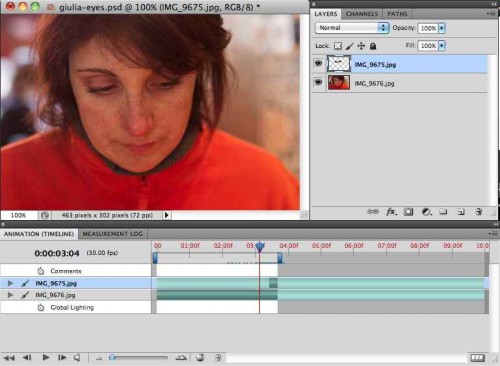Click altered-video brush icon for IMG_9675.jpg track
Viewport: 500px width, 366px height.
(25, 283)
